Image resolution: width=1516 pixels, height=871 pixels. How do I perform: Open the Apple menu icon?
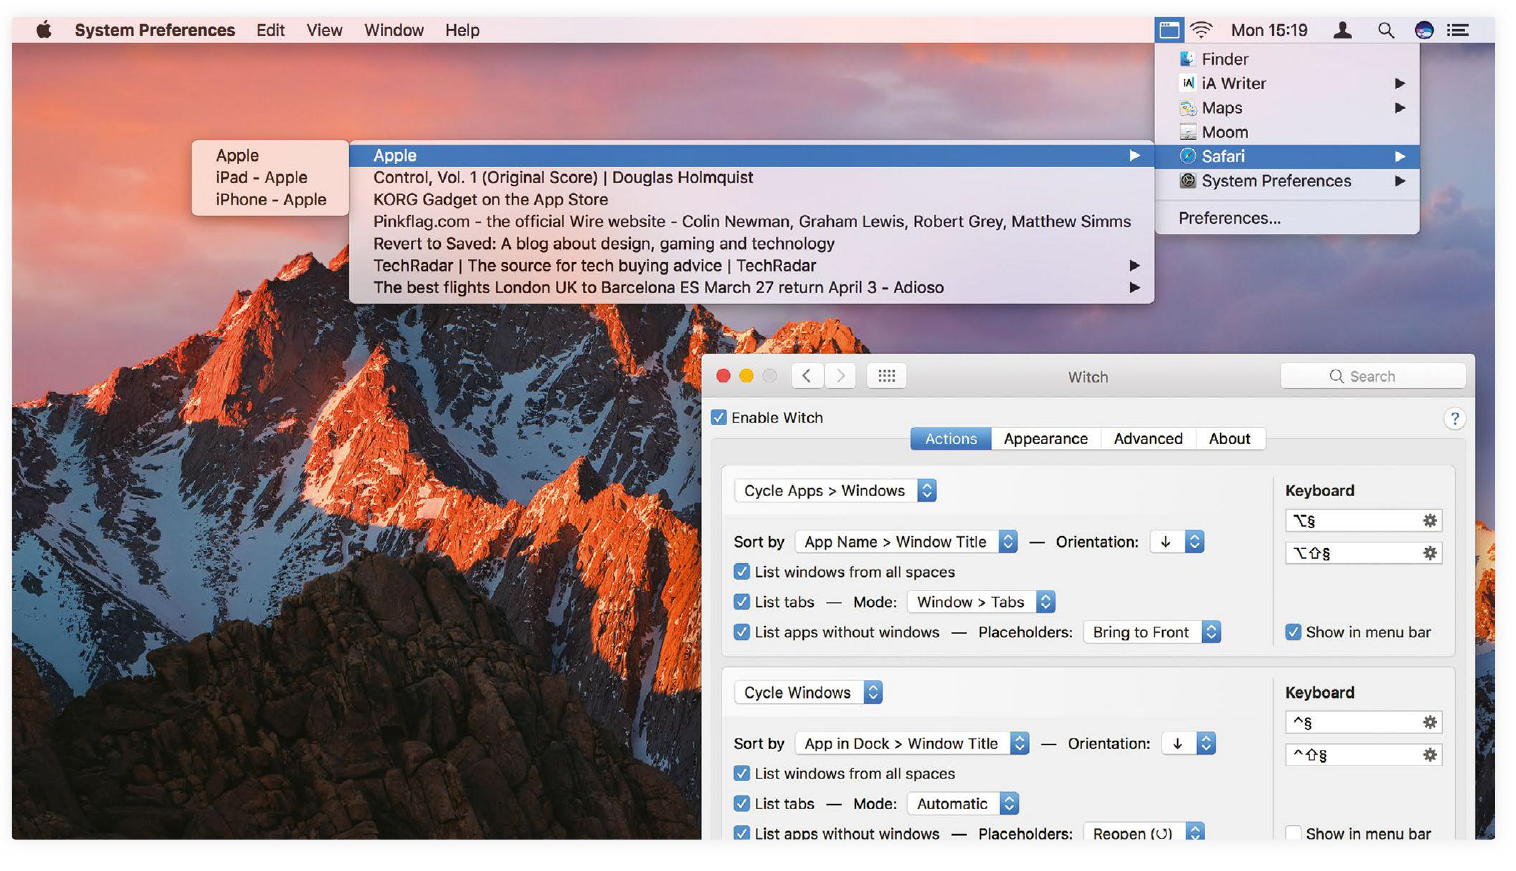[x=44, y=30]
